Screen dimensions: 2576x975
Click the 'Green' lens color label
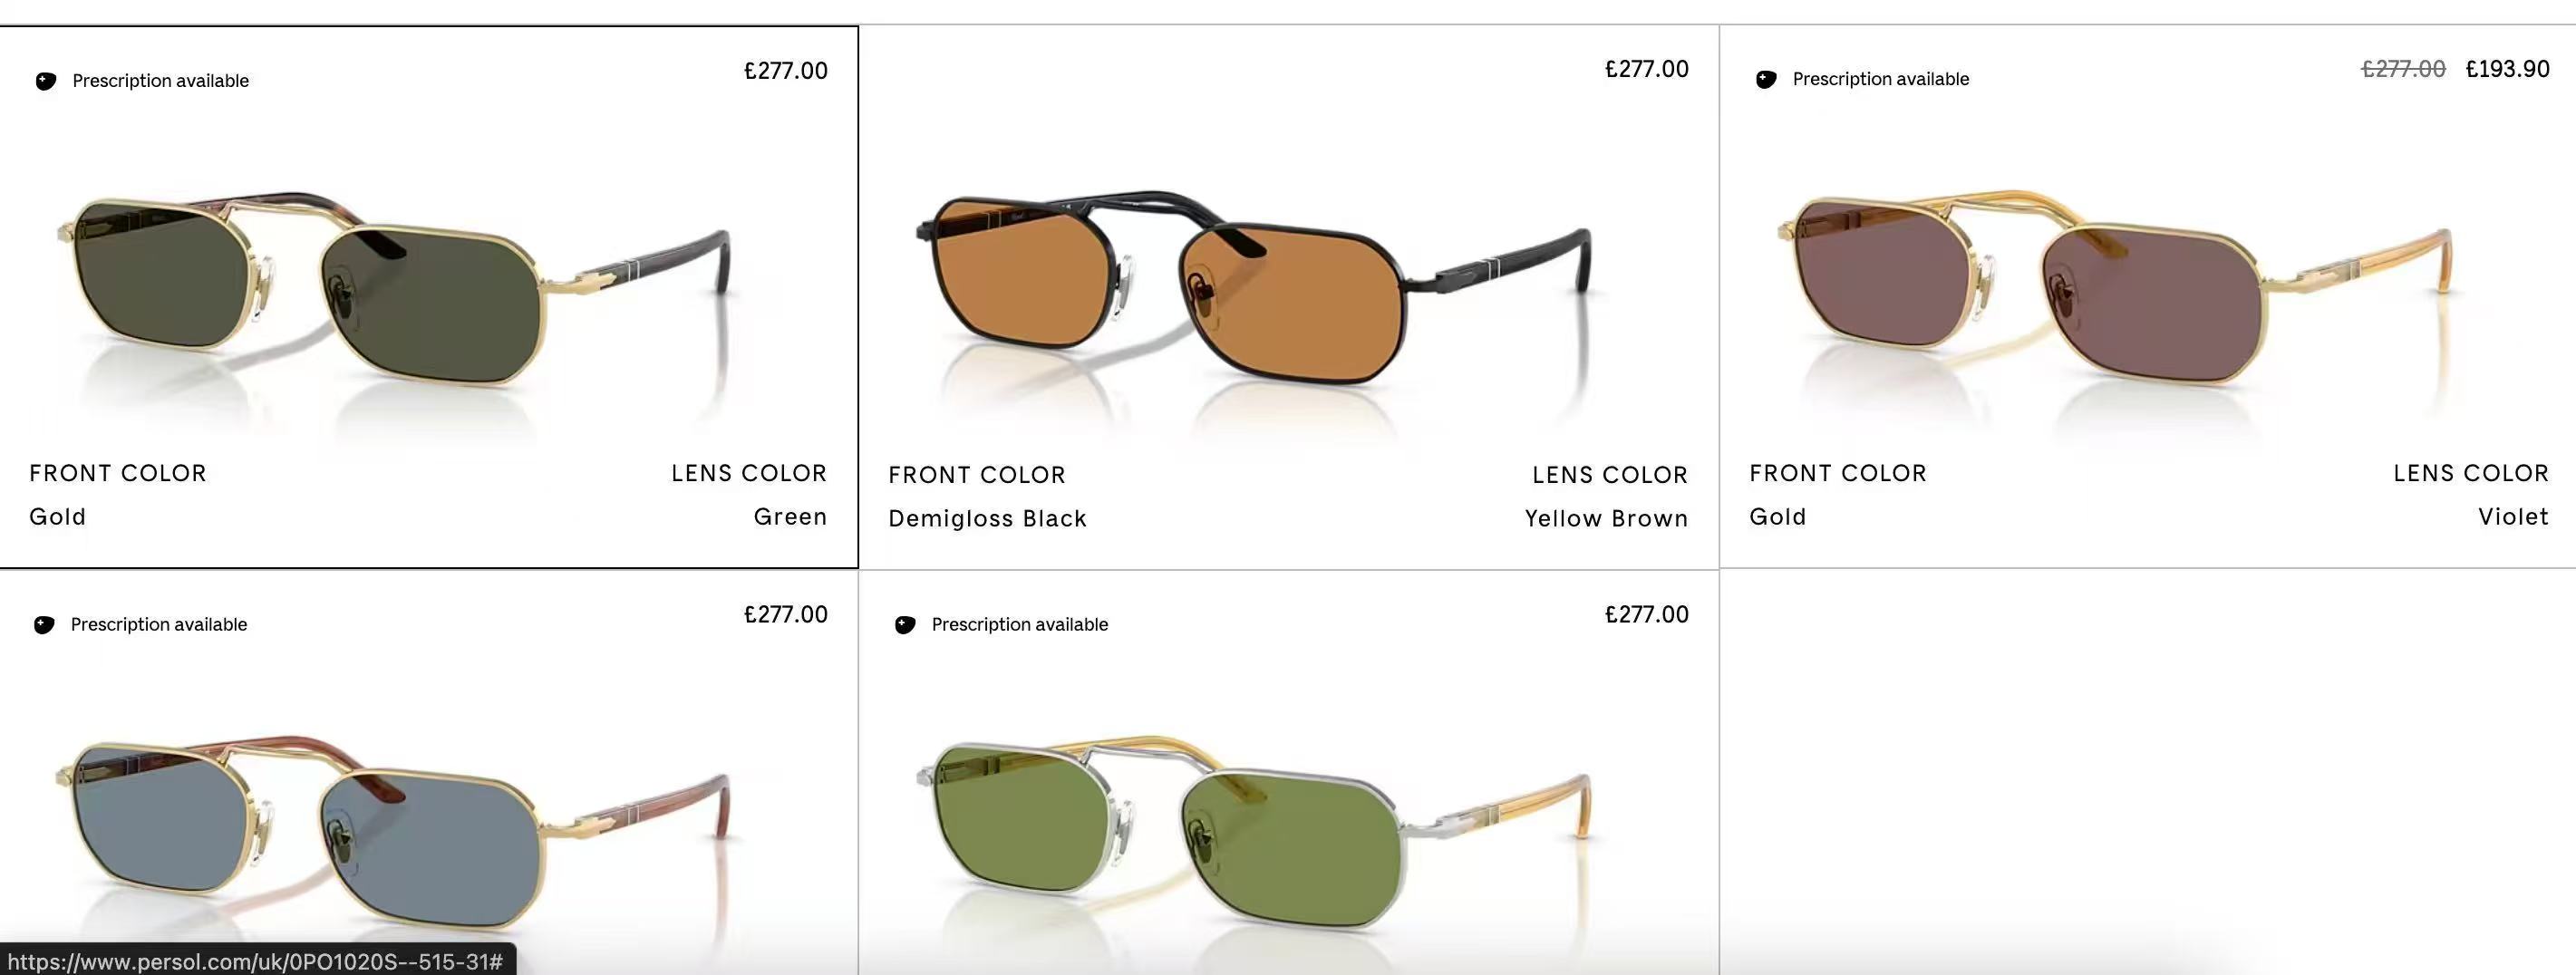(x=790, y=517)
